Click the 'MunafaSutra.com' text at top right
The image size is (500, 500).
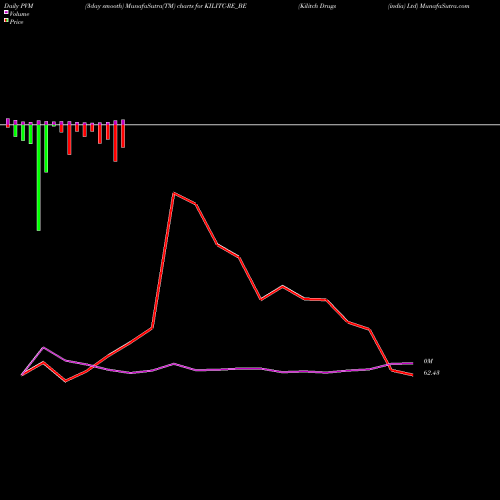[445, 6]
